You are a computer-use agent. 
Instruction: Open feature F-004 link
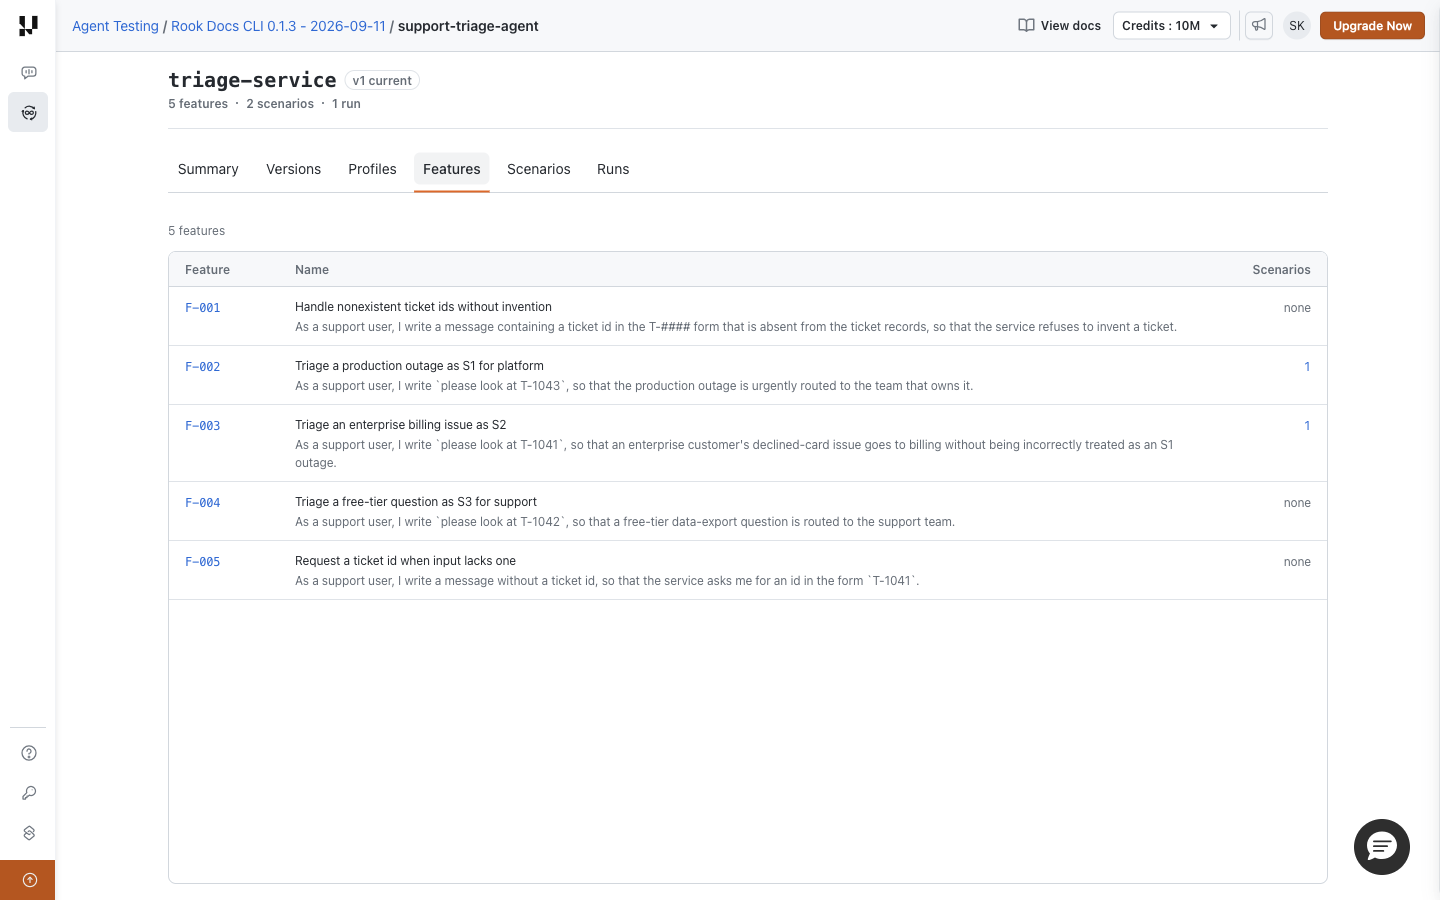coord(203,503)
